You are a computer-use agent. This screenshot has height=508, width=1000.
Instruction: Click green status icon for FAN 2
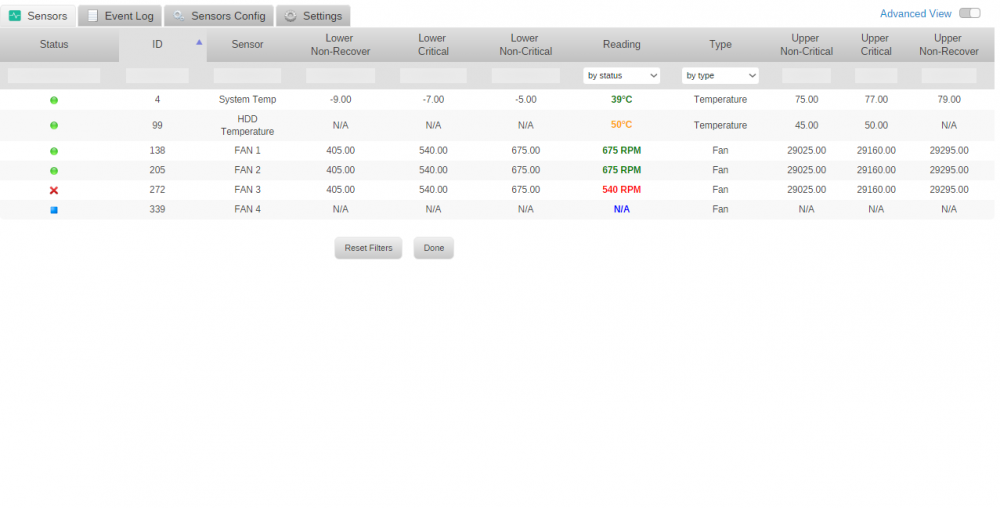pyautogui.click(x=54, y=171)
